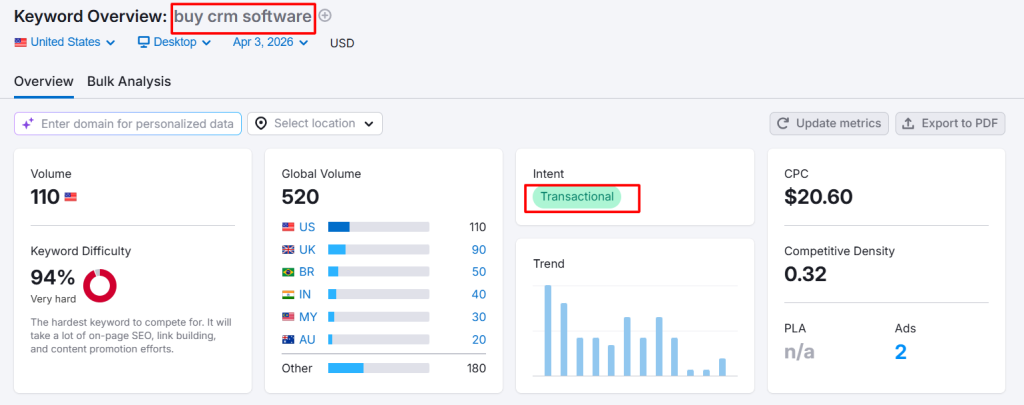Click the Australia flag in the Global Volume list

[x=288, y=340]
